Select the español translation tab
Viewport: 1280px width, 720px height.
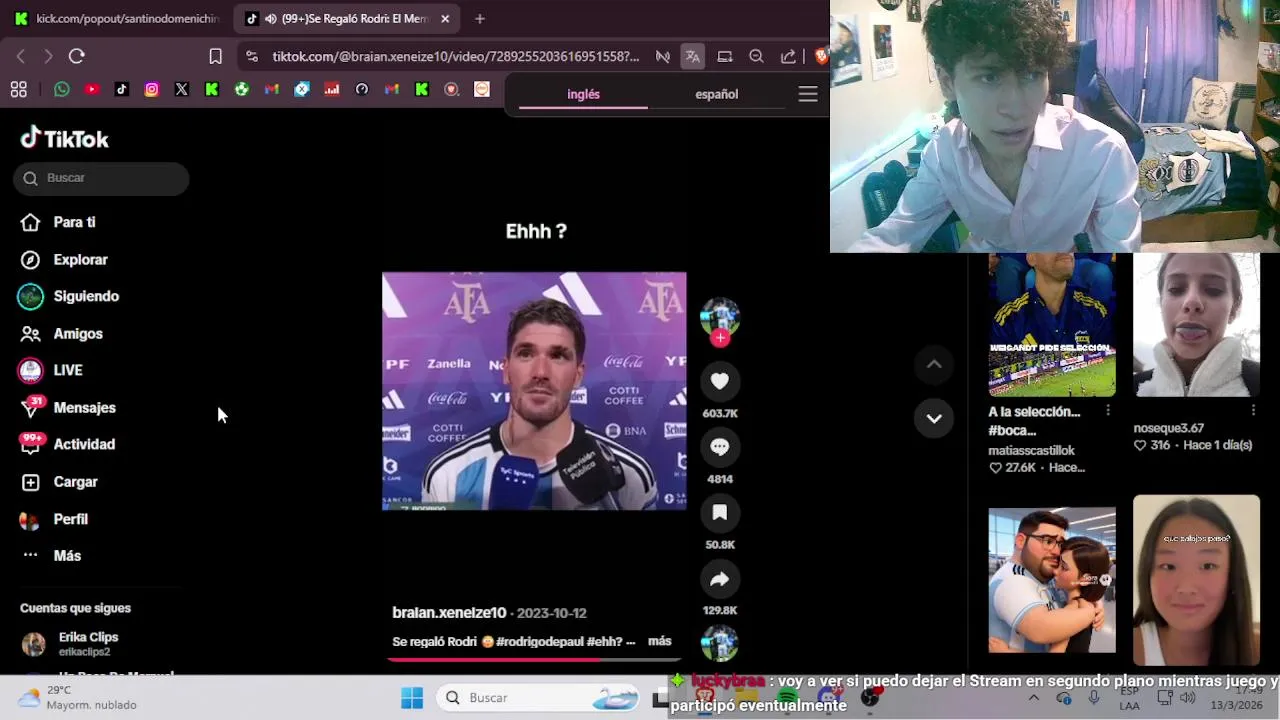coord(716,94)
